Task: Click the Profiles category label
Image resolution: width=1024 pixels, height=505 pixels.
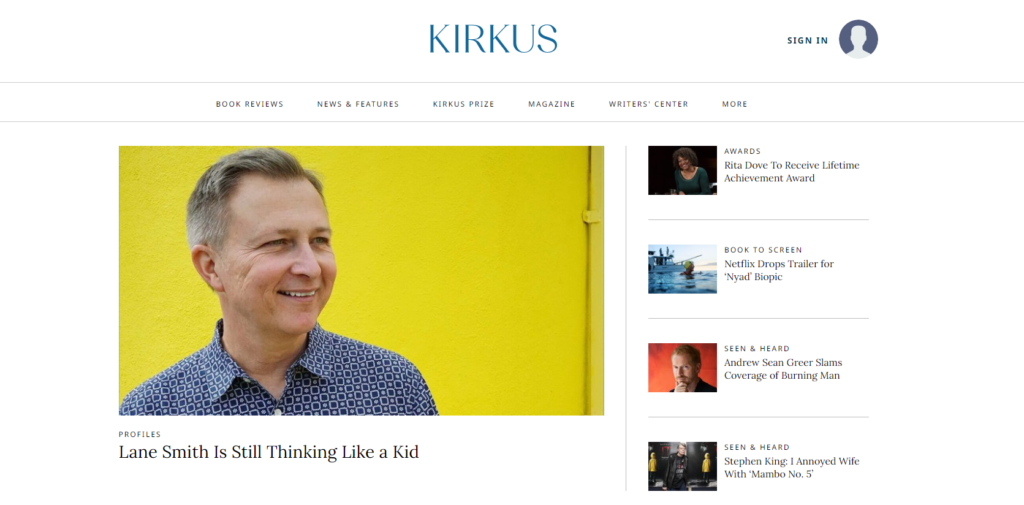Action: pos(140,434)
